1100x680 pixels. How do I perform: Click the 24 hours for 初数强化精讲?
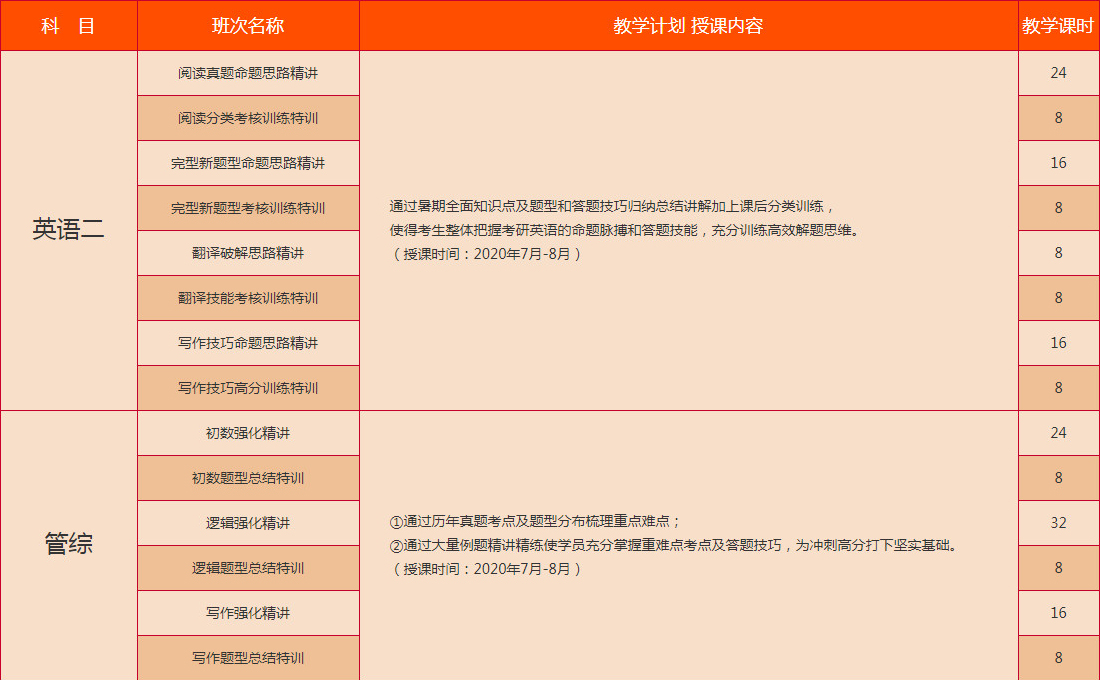point(1059,433)
